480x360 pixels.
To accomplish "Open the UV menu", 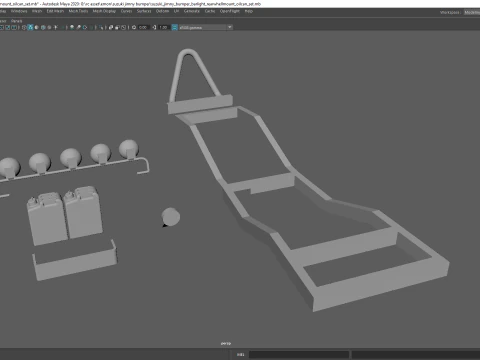I will tap(176, 11).
